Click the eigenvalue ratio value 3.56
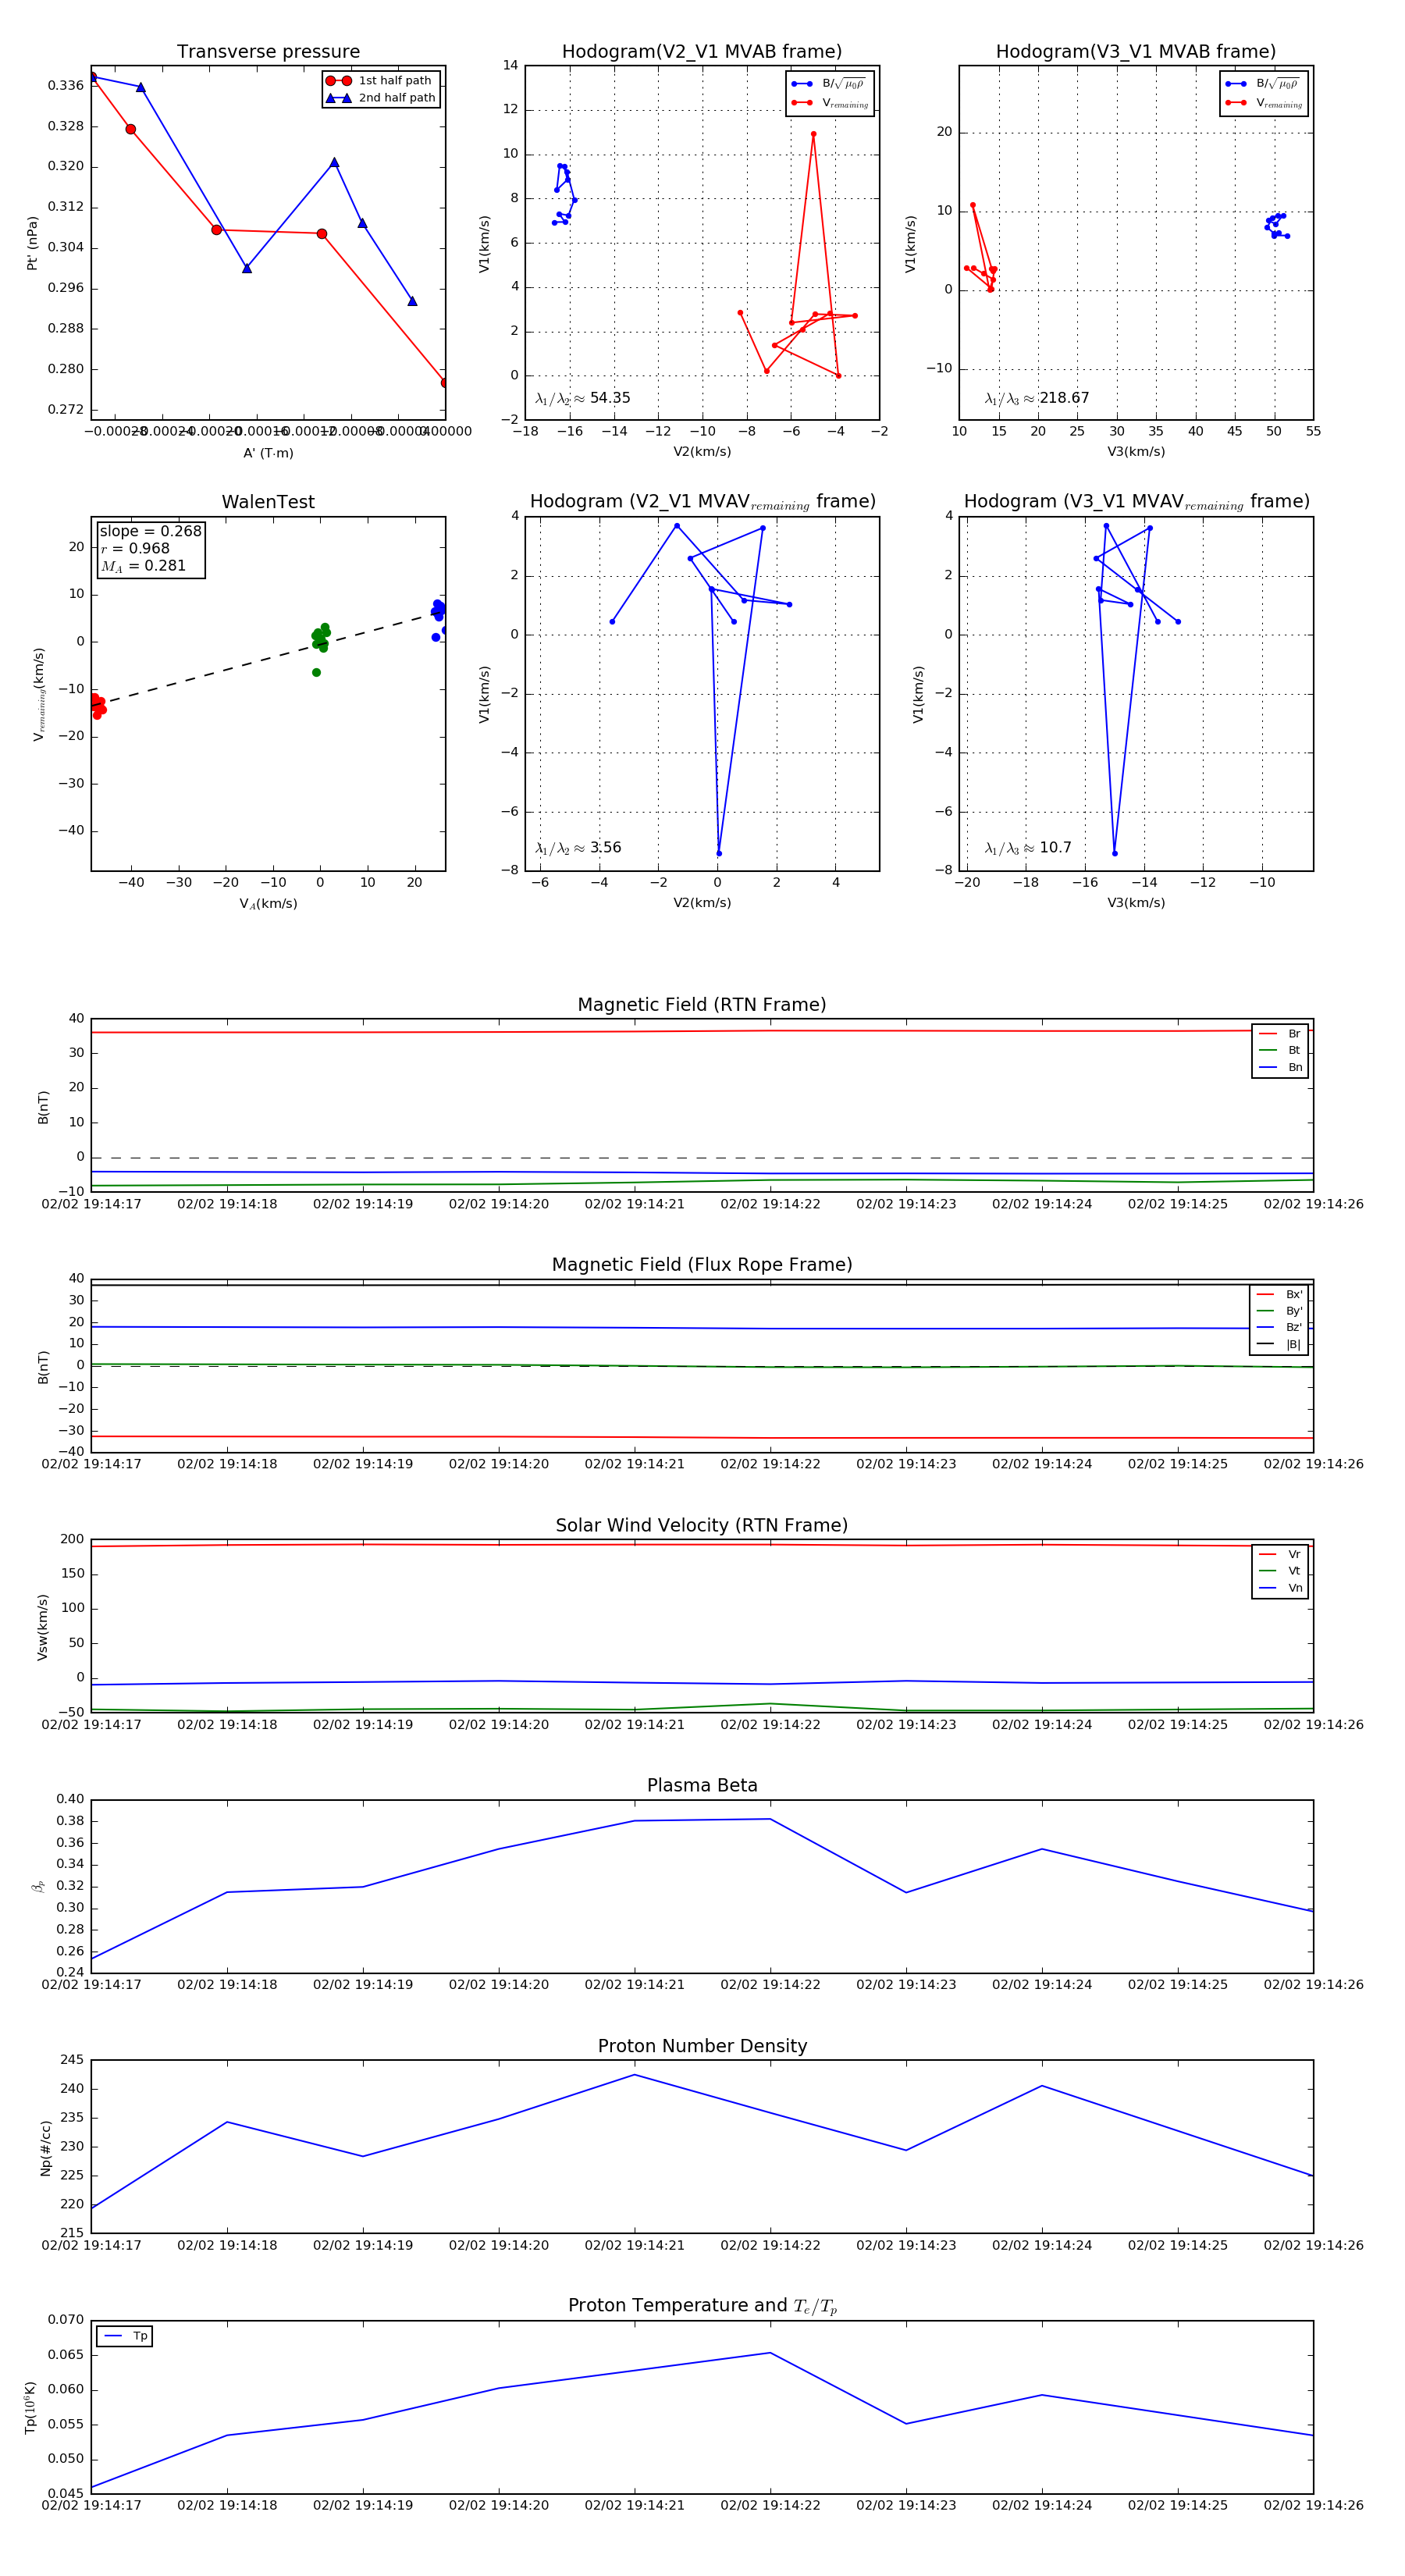The width and height of the screenshot is (1405, 2576). (x=606, y=848)
